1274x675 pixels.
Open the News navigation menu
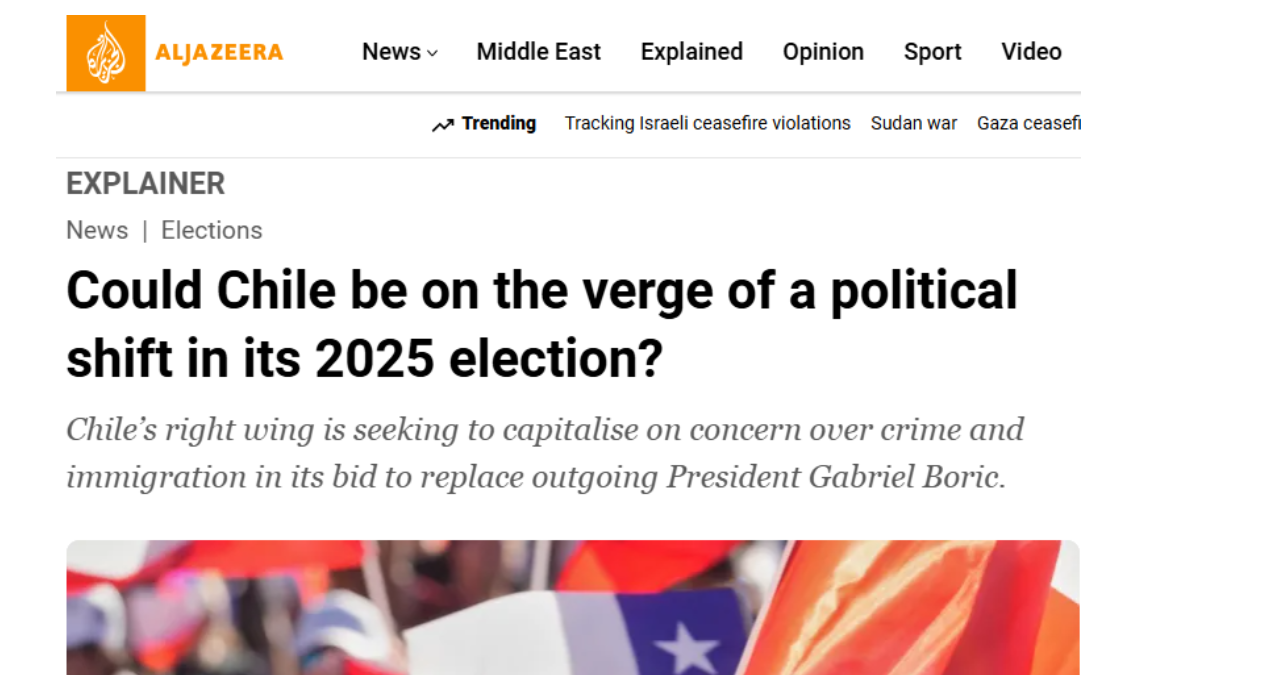[x=391, y=52]
